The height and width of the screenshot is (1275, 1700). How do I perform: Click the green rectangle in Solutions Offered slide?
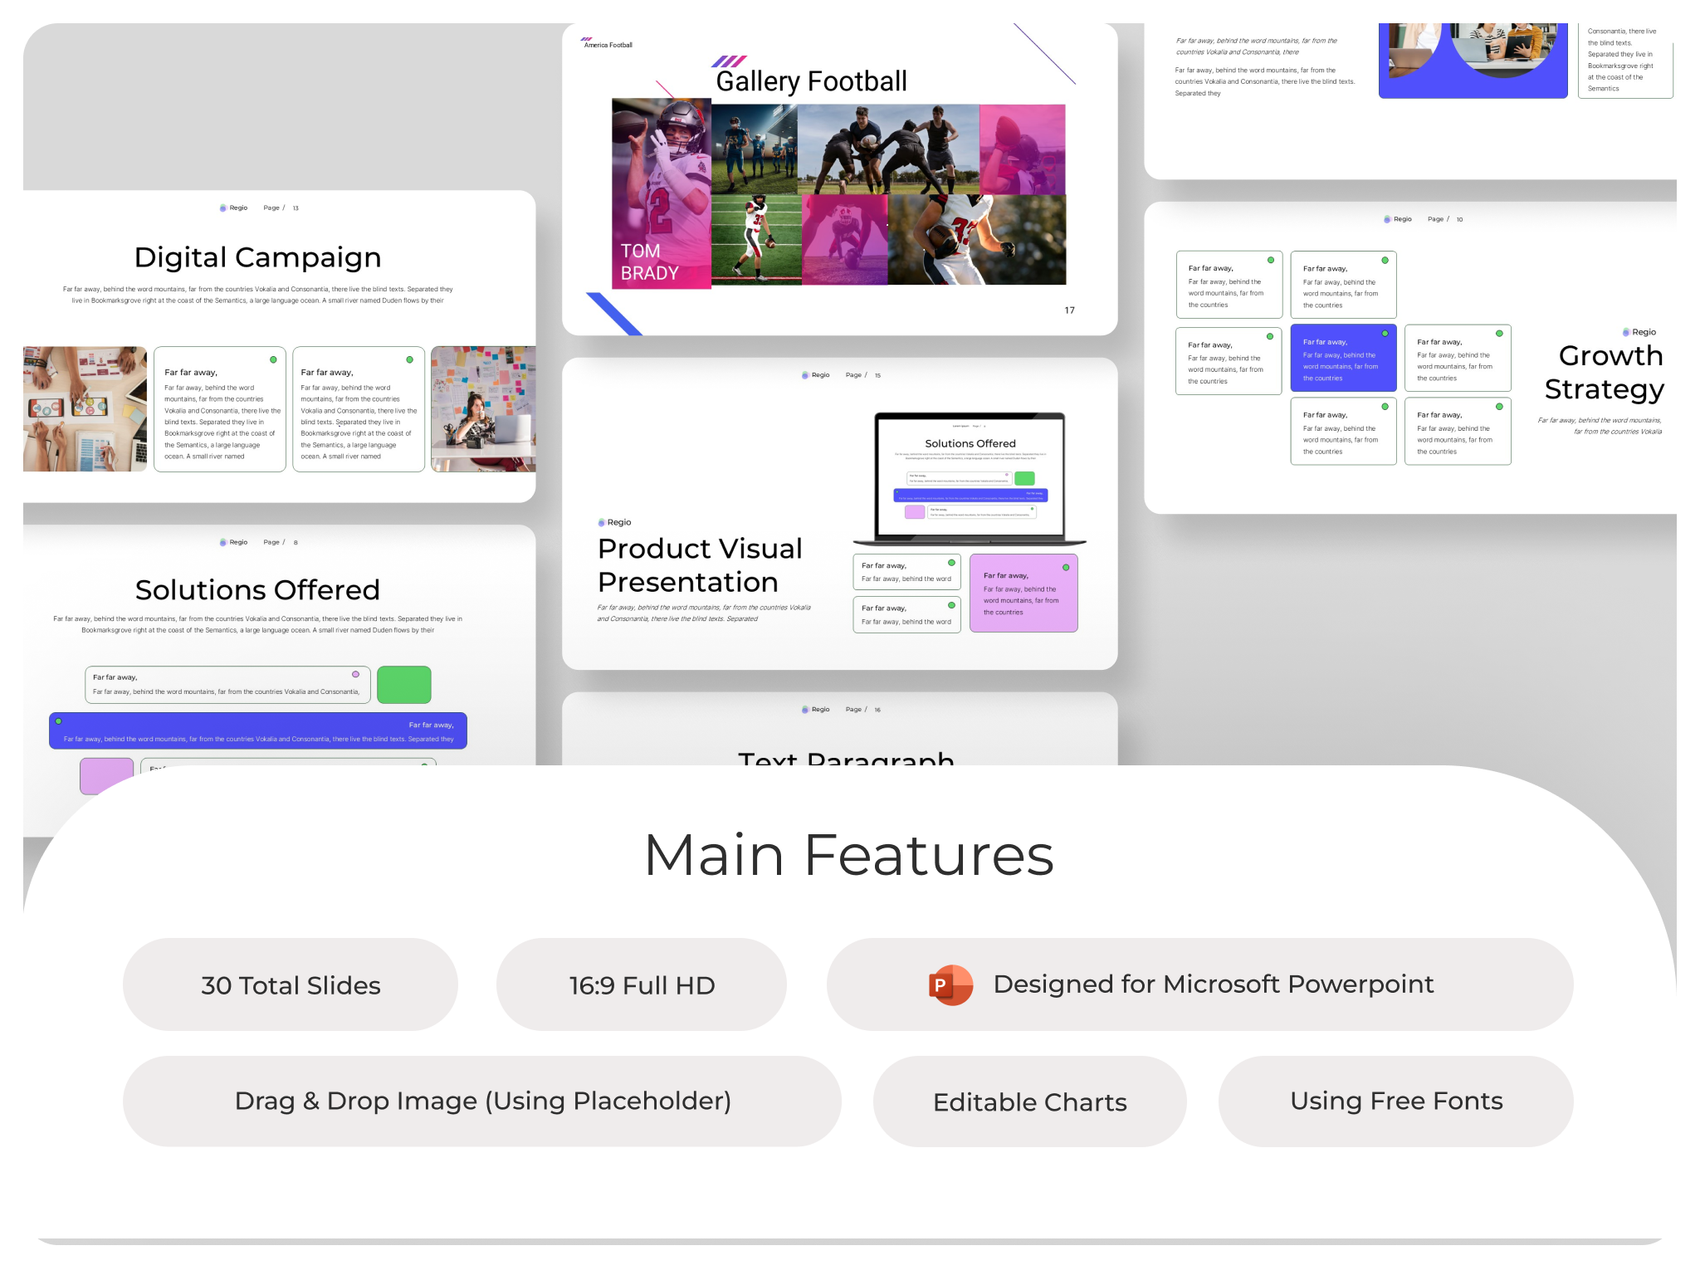pos(404,685)
